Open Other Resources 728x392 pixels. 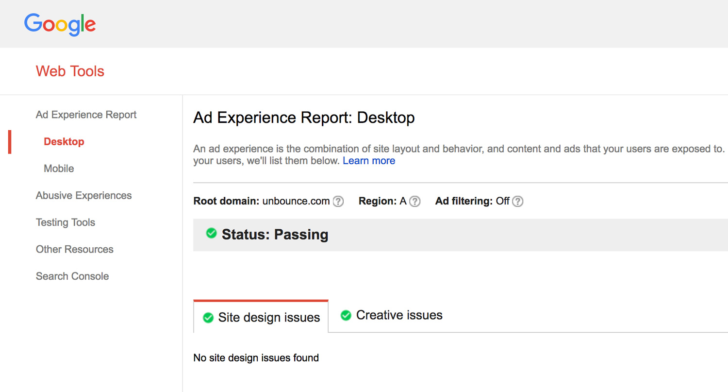click(x=74, y=249)
